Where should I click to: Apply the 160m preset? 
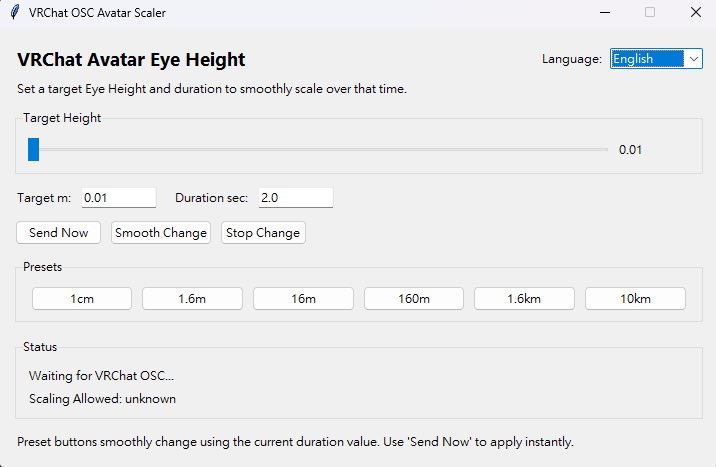point(414,299)
